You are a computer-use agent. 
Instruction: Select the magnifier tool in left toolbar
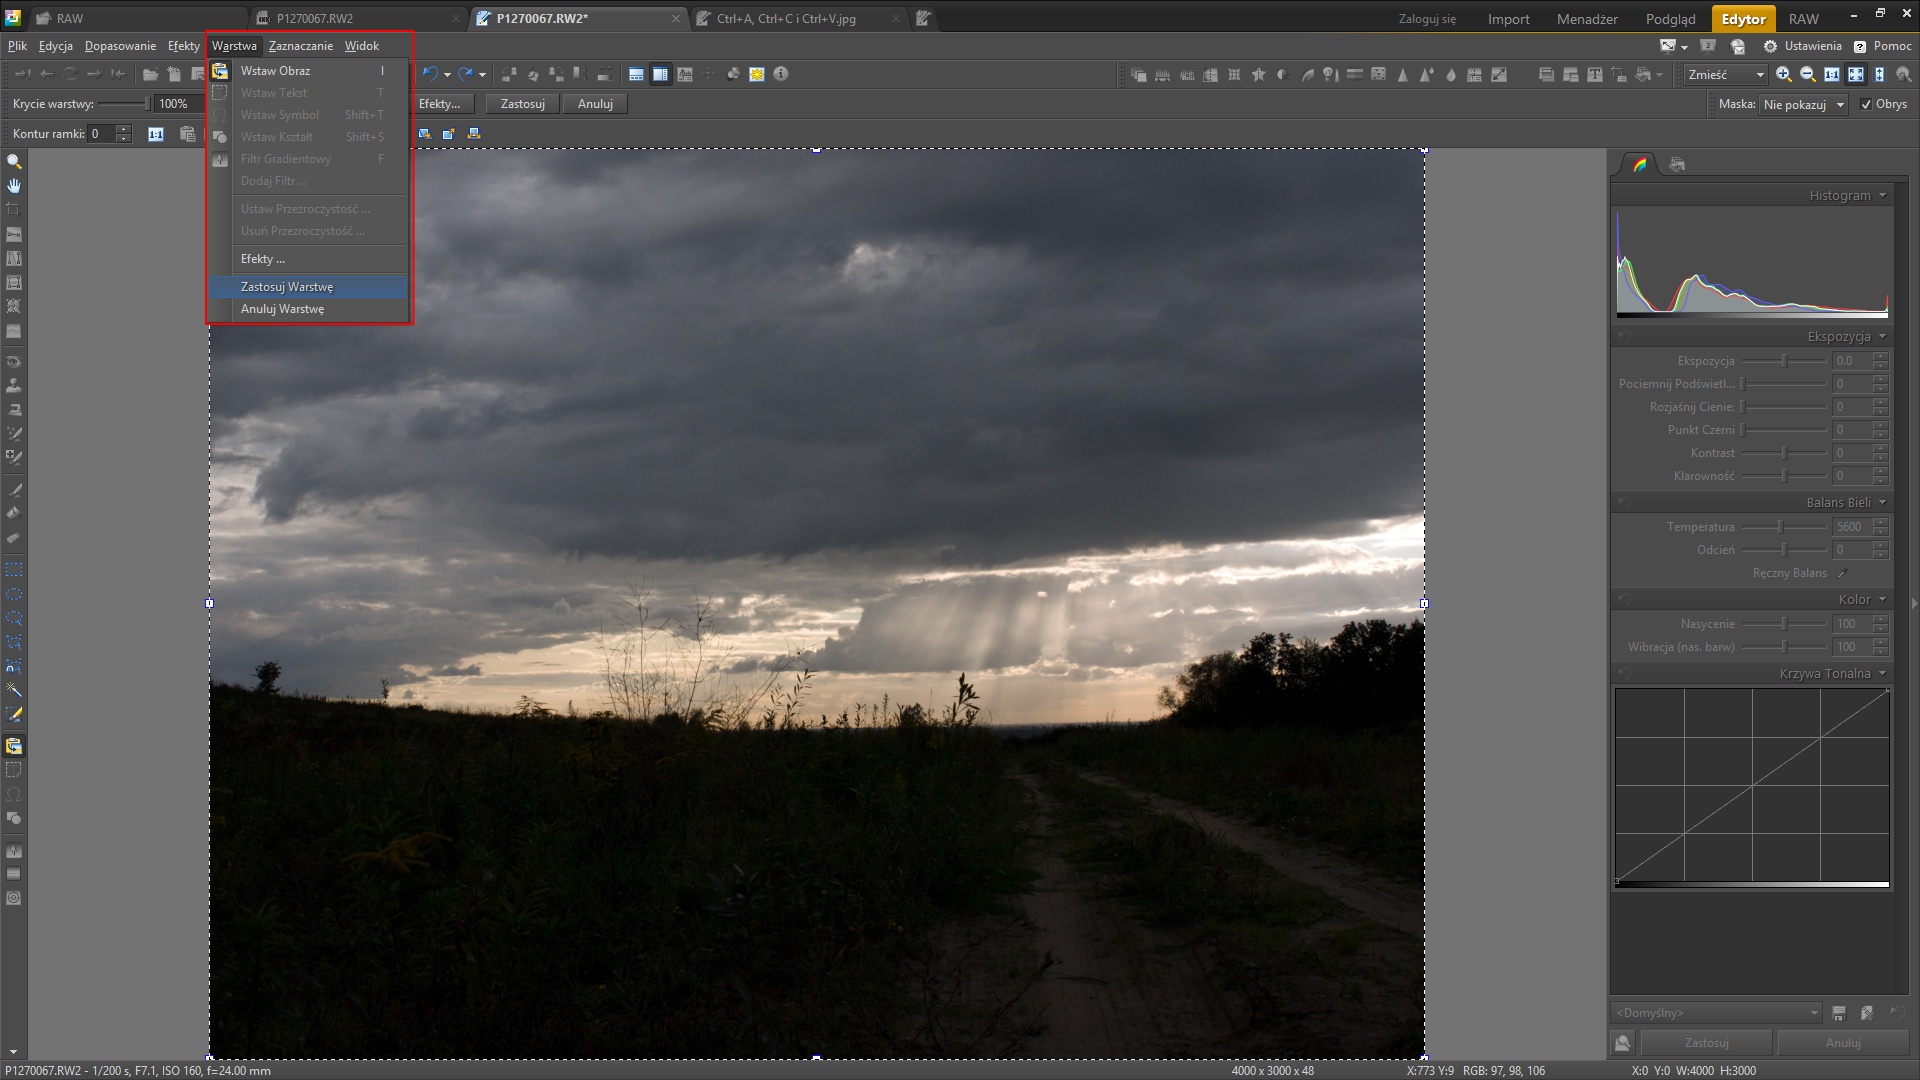(14, 162)
